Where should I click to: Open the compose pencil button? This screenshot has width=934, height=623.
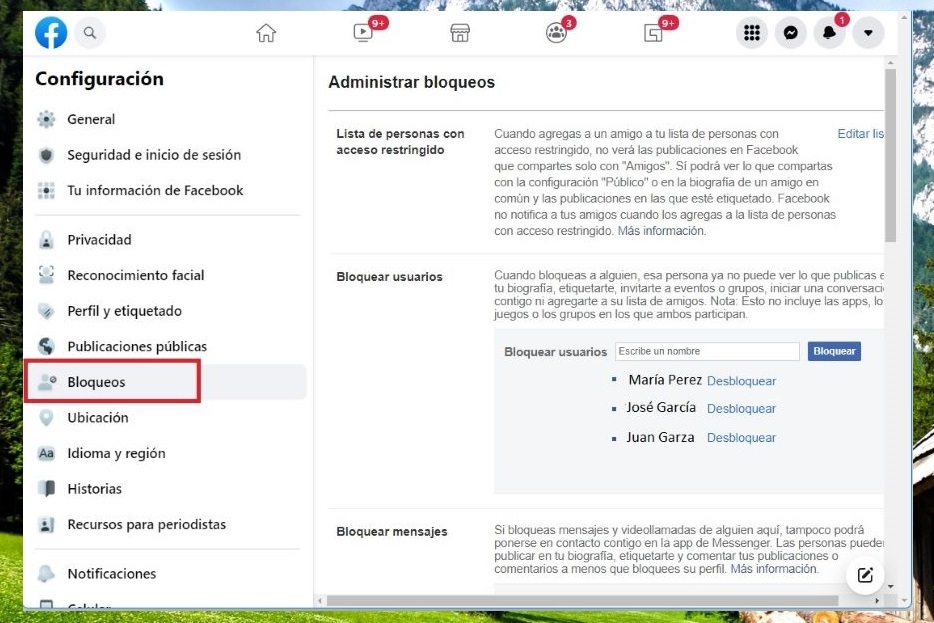tap(864, 575)
